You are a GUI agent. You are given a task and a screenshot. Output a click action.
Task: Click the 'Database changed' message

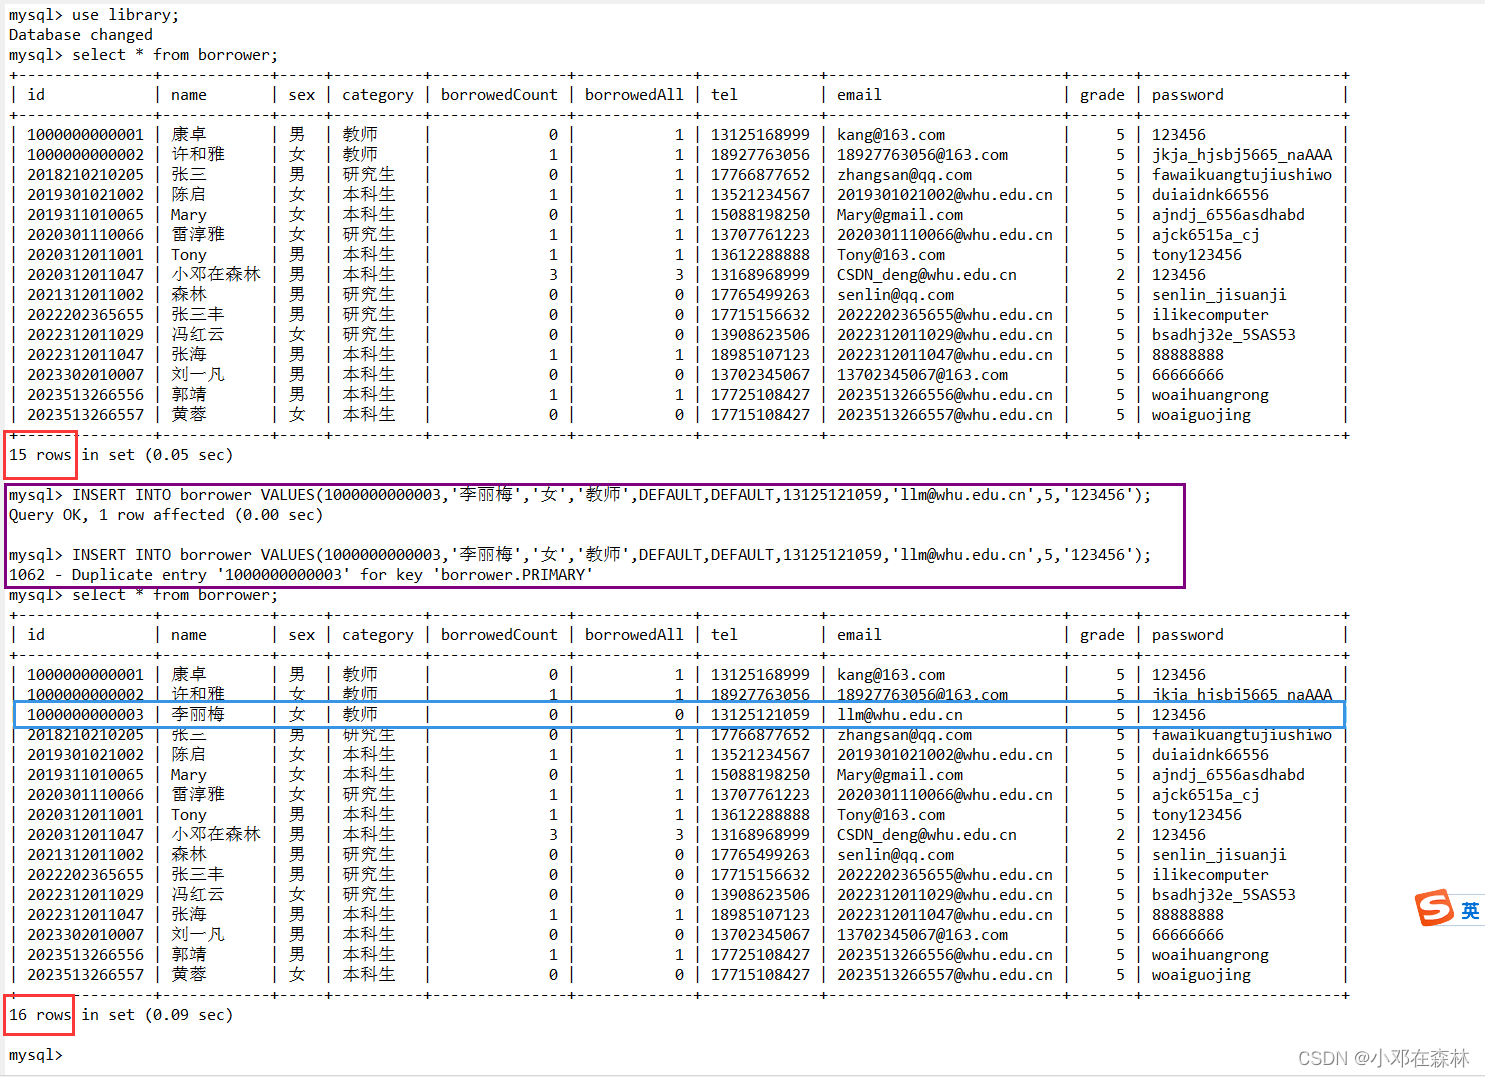point(81,35)
